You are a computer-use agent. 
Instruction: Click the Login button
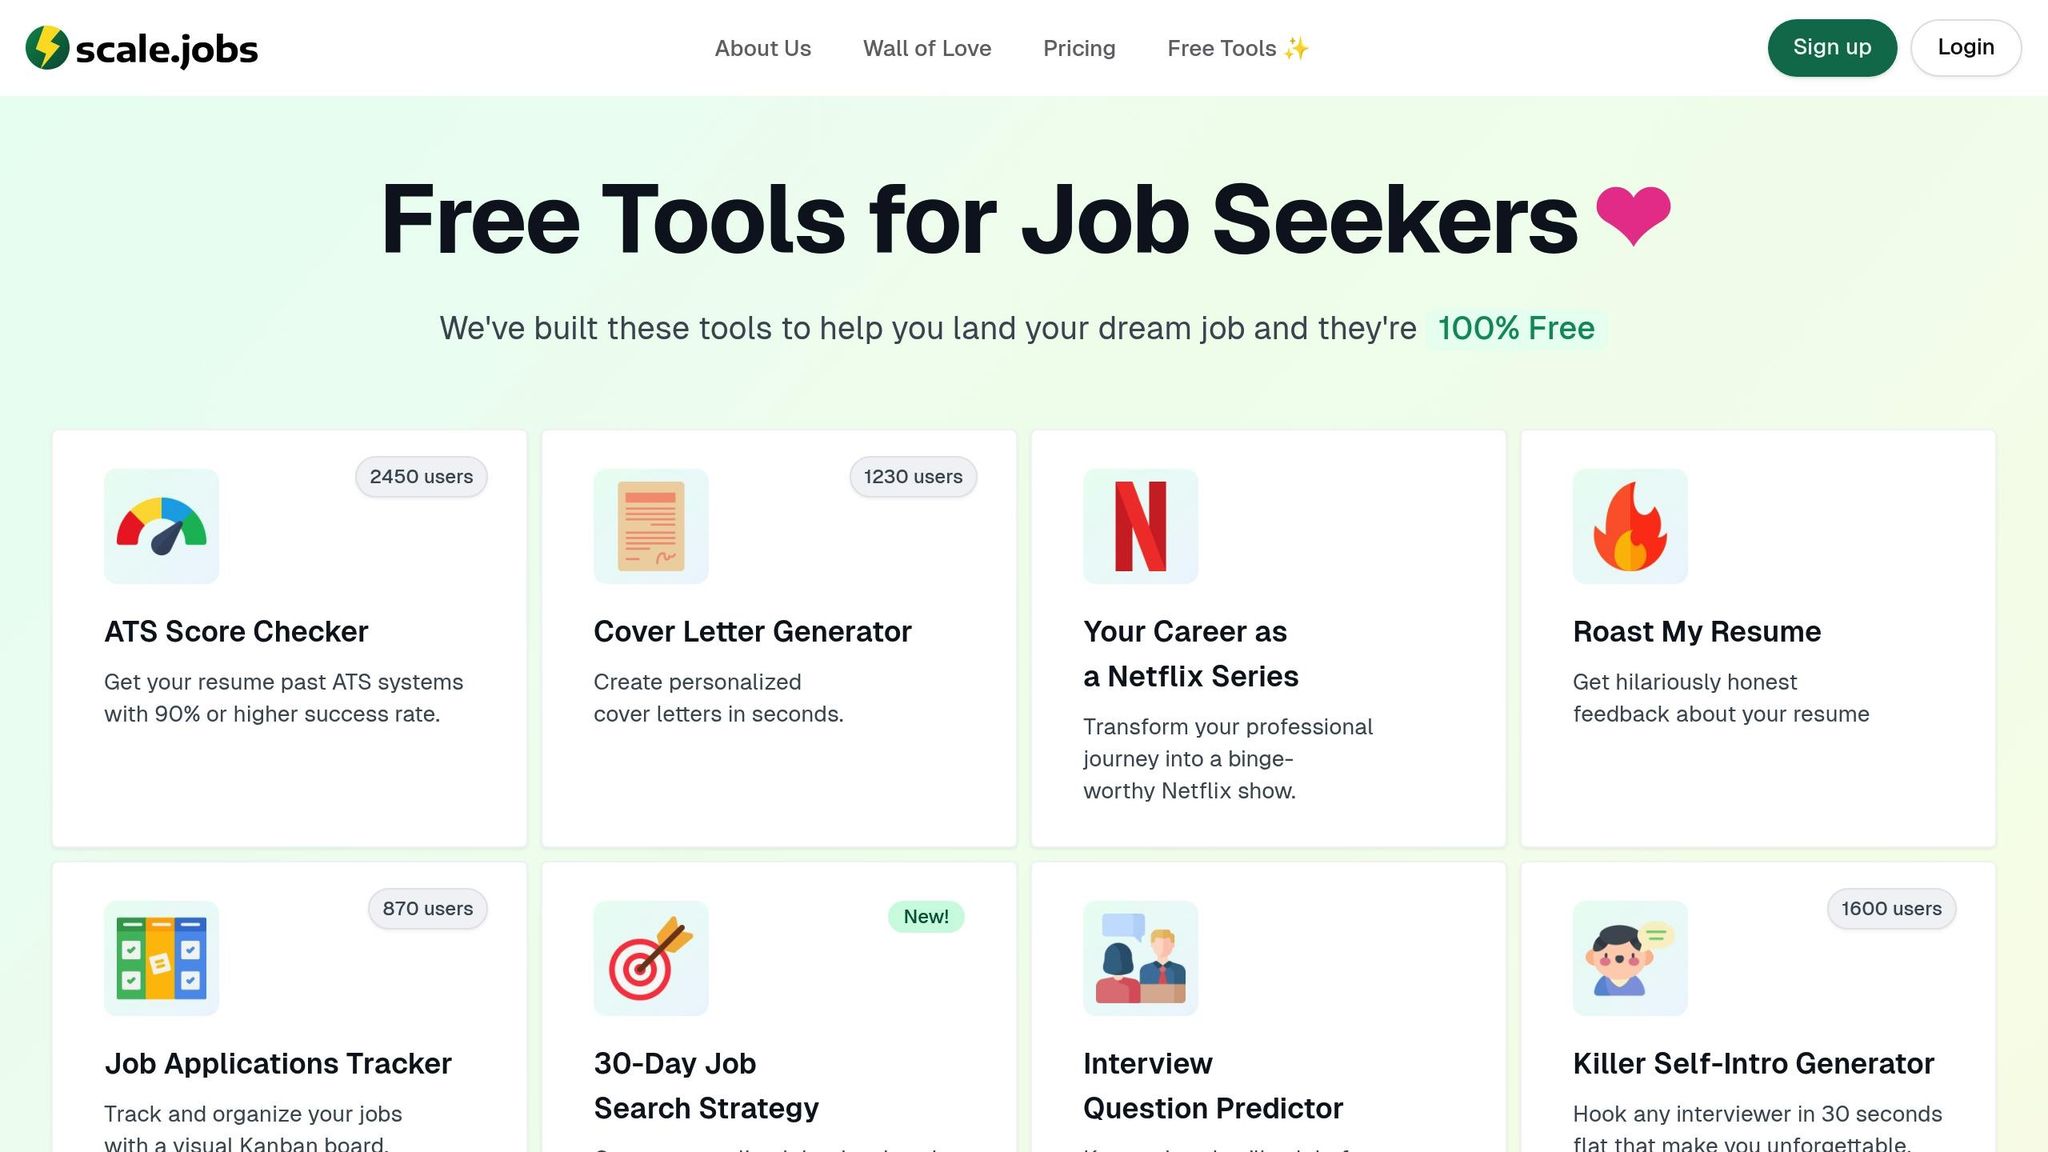(1964, 47)
